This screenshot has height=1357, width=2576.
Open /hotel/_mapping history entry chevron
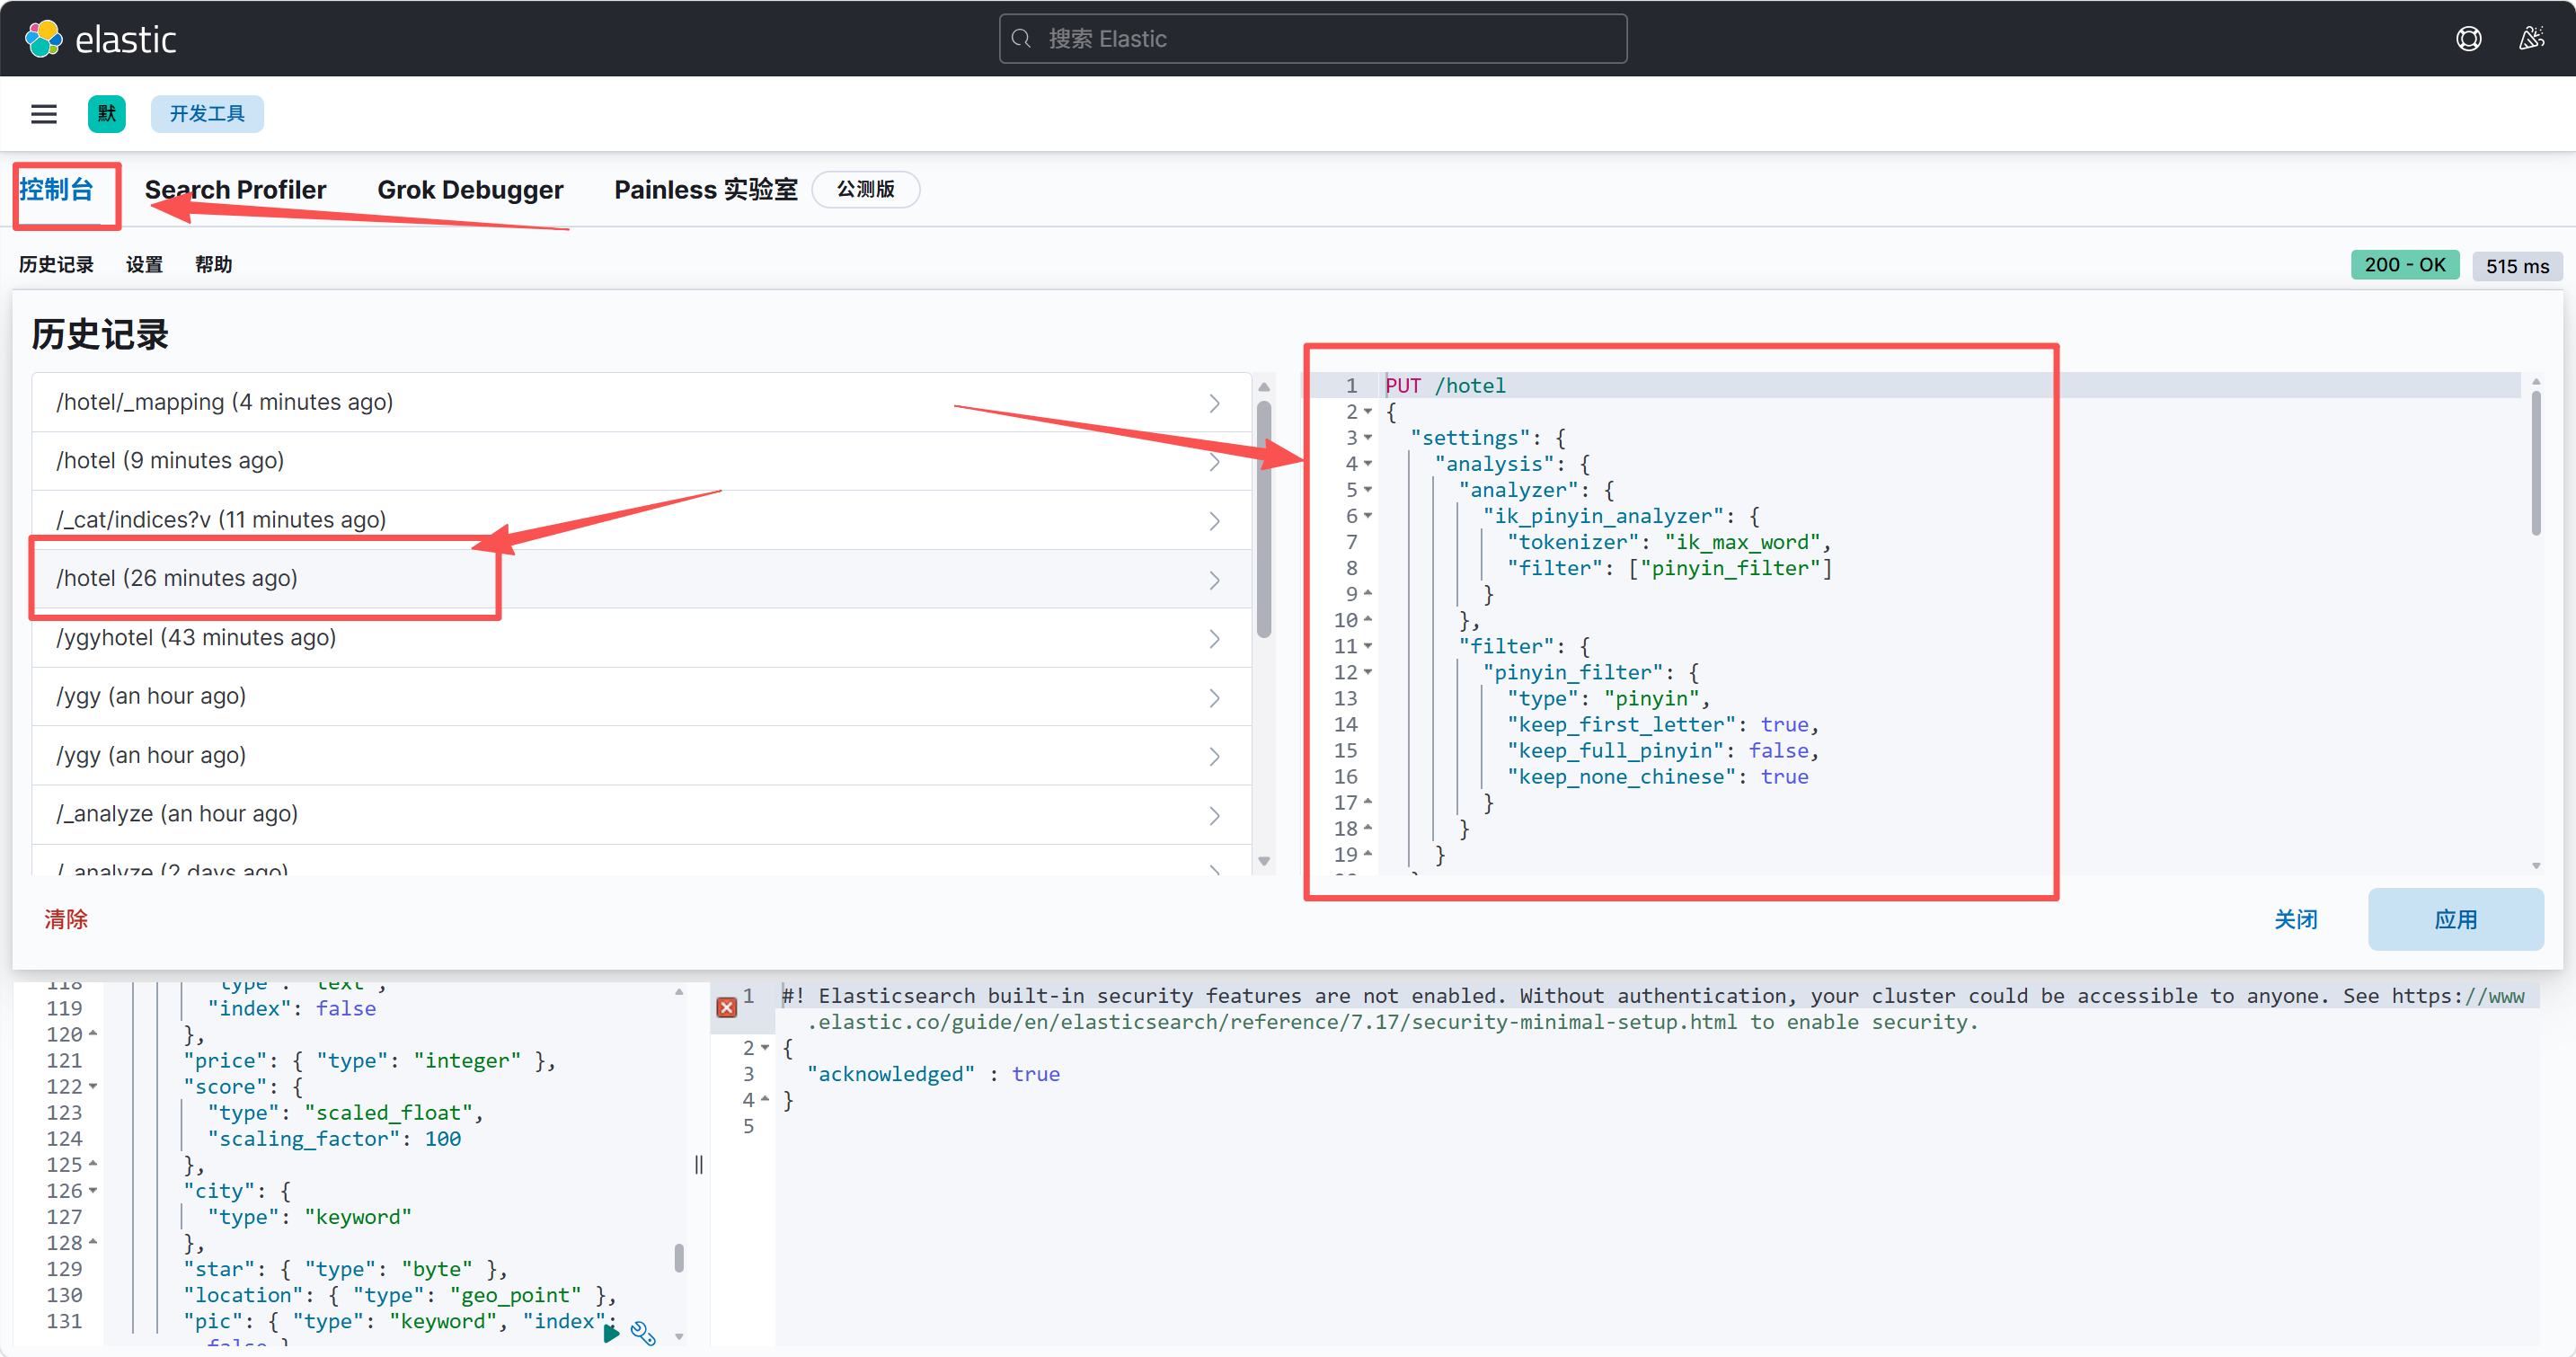(x=1214, y=403)
